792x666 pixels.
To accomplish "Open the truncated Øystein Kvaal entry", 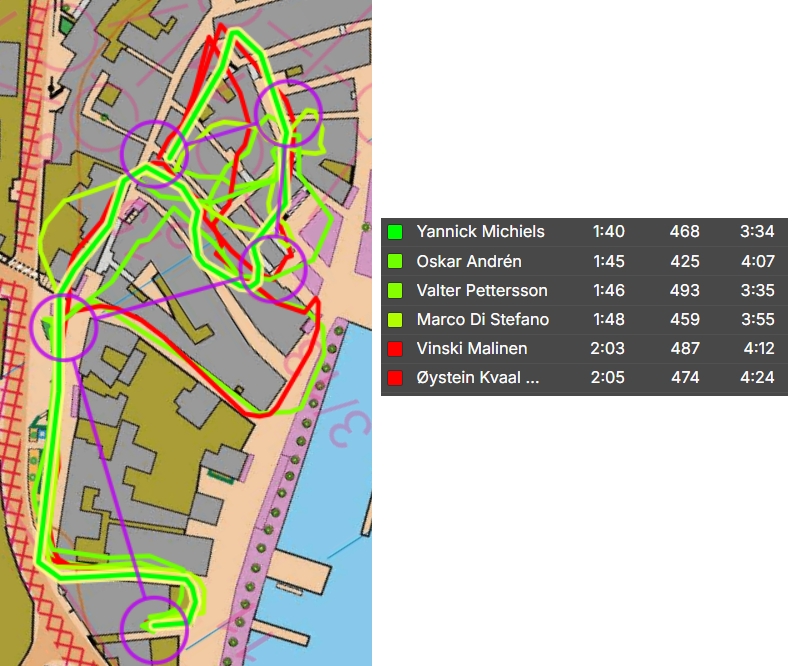I will coord(477,378).
